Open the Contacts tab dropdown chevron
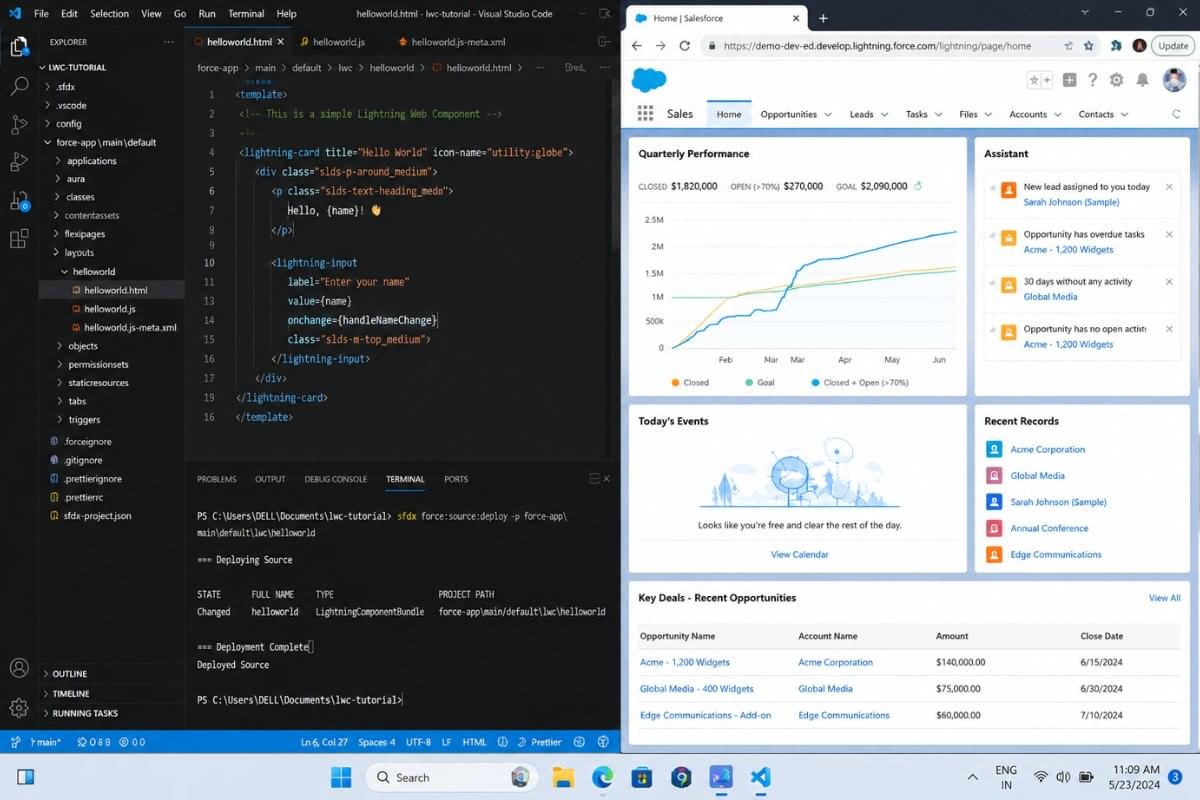The image size is (1200, 800). pyautogui.click(x=1125, y=115)
